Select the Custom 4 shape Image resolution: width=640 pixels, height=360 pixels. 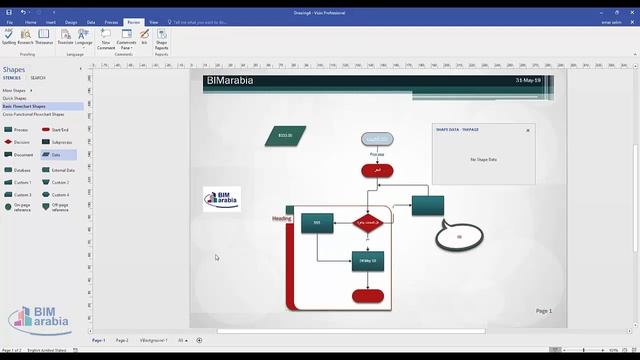tap(56, 195)
